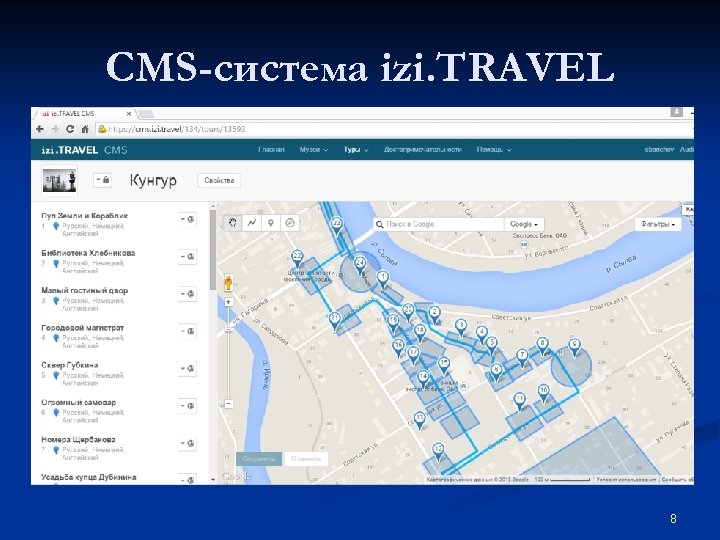720x540 pixels.
Task: Click map marker number 7
Action: click(x=522, y=357)
